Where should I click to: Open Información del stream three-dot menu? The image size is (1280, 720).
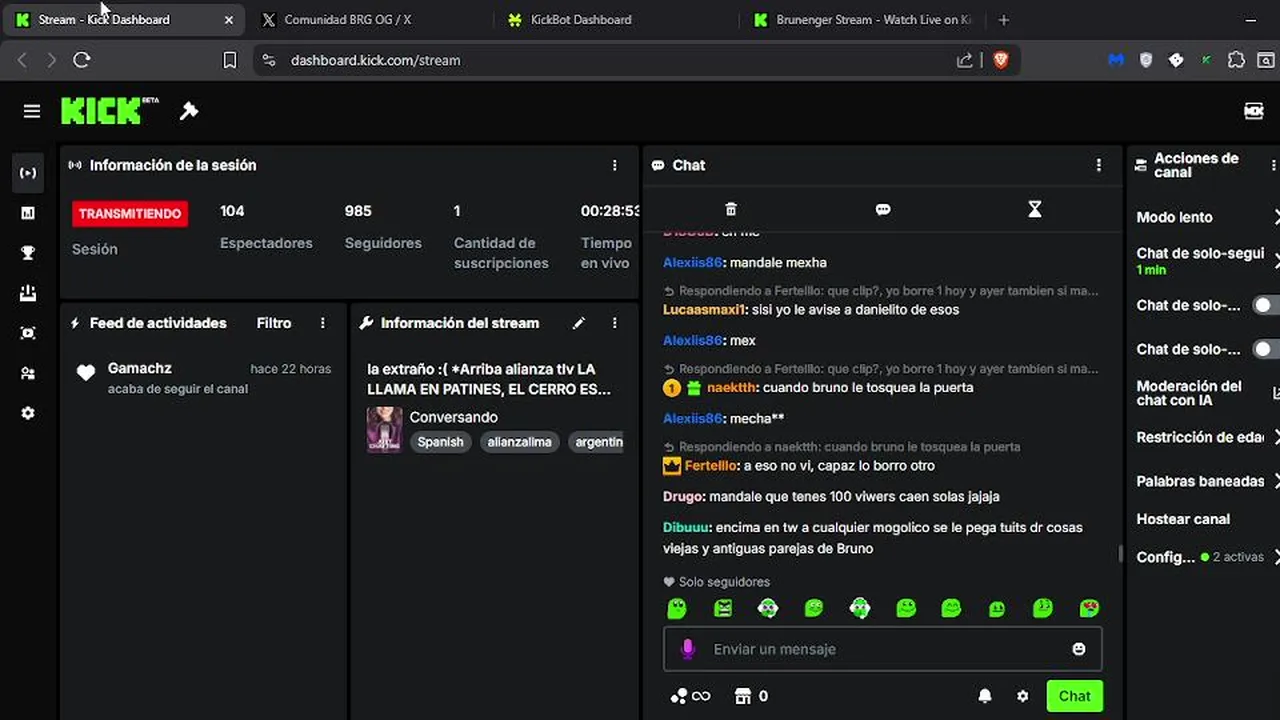(x=615, y=323)
